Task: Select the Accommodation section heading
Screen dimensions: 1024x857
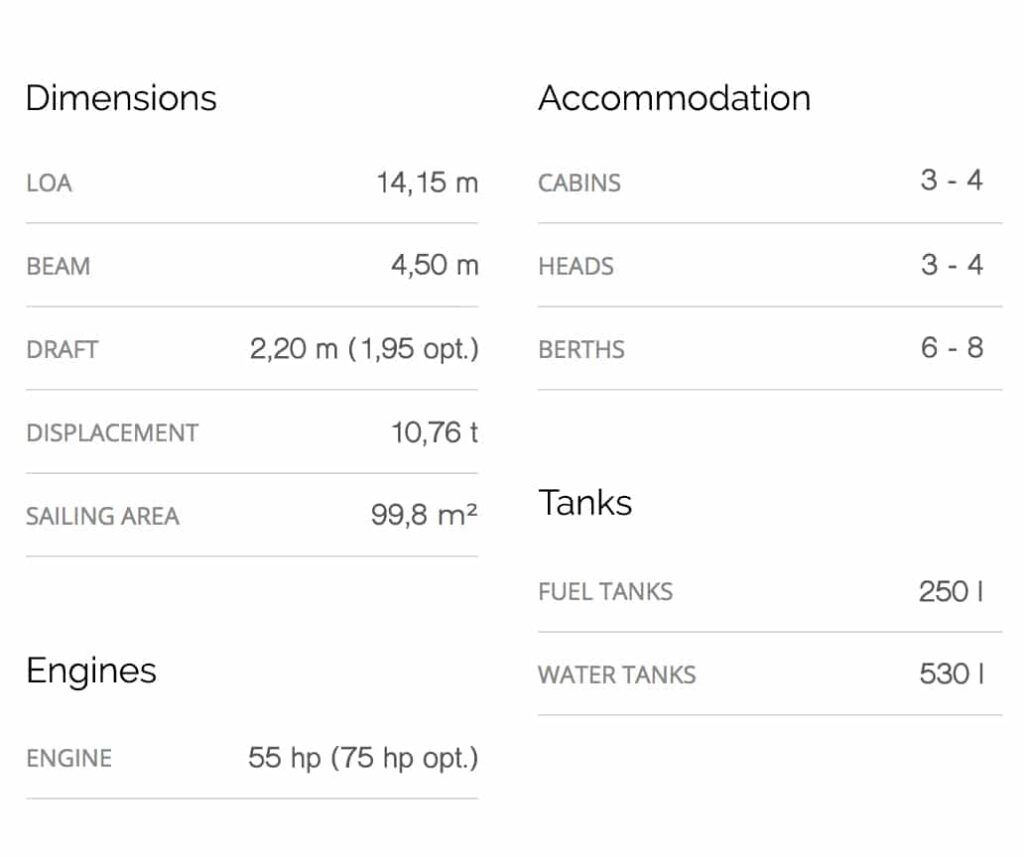Action: point(674,98)
